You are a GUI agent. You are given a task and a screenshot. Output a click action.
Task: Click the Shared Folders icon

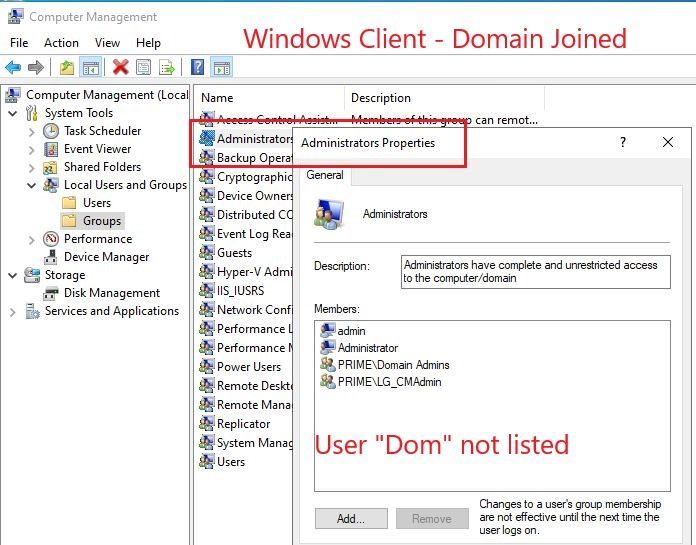[x=50, y=167]
